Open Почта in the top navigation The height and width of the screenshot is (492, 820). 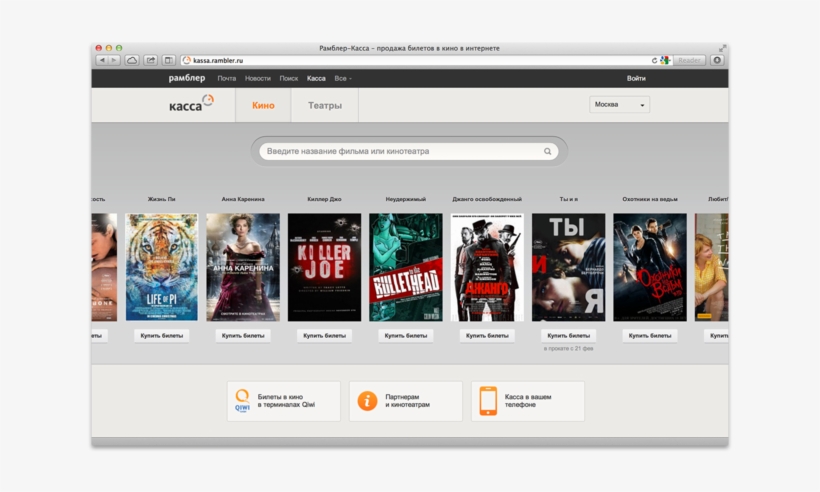(226, 78)
